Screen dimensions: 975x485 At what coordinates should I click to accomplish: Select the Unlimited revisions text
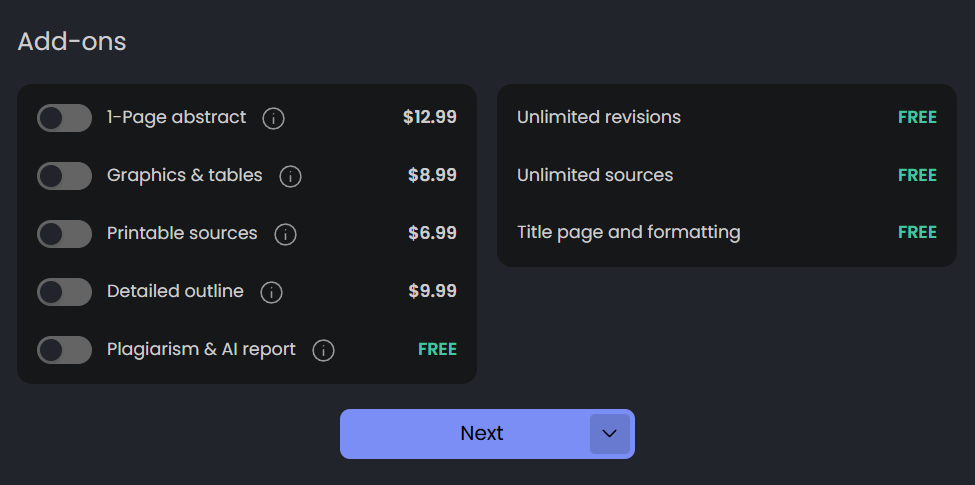(x=599, y=117)
